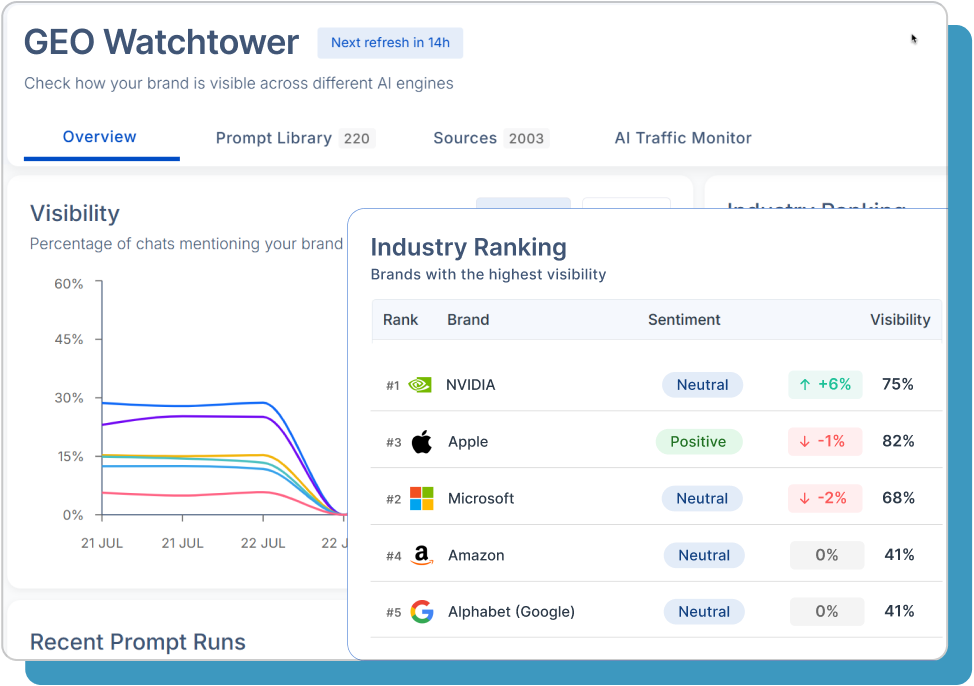Click the 220 count badge on Prompt Library
This screenshot has width=974, height=686.
(357, 138)
